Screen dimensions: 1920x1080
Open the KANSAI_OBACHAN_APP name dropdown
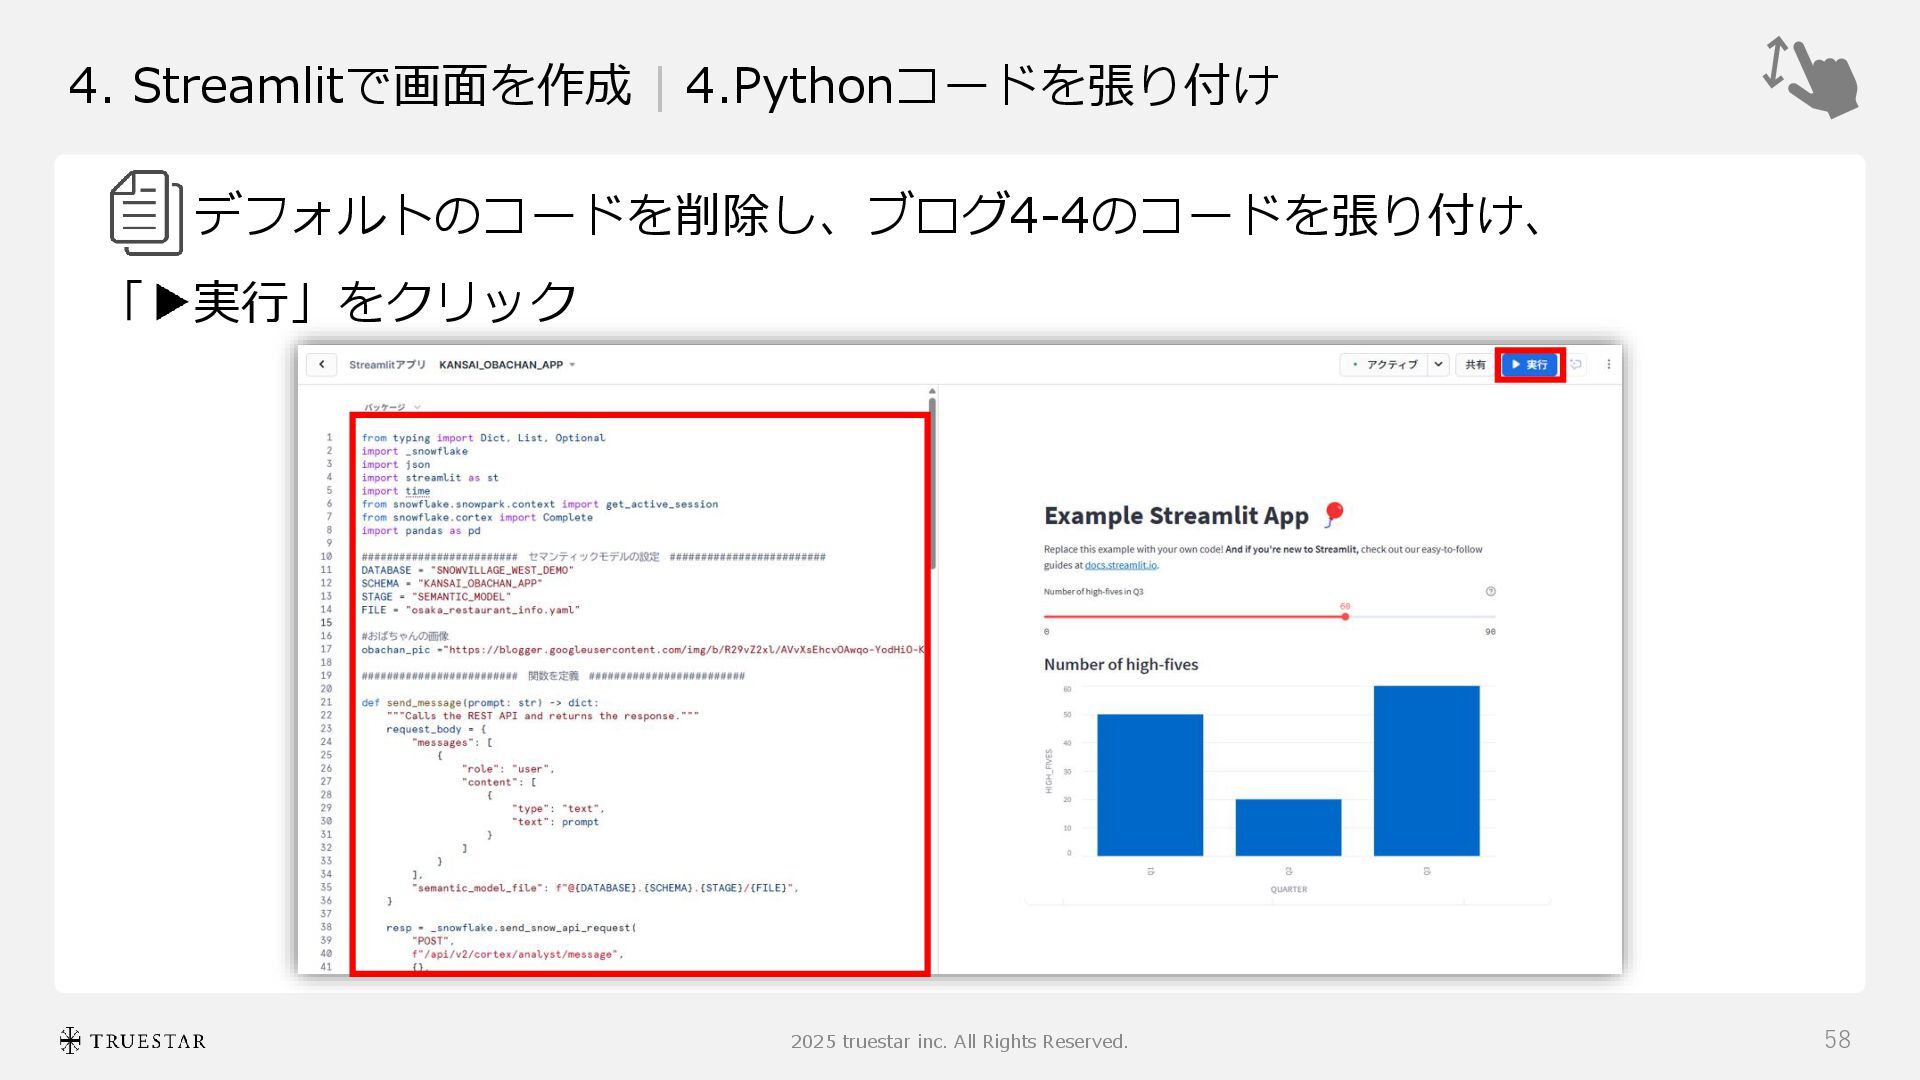tap(507, 365)
